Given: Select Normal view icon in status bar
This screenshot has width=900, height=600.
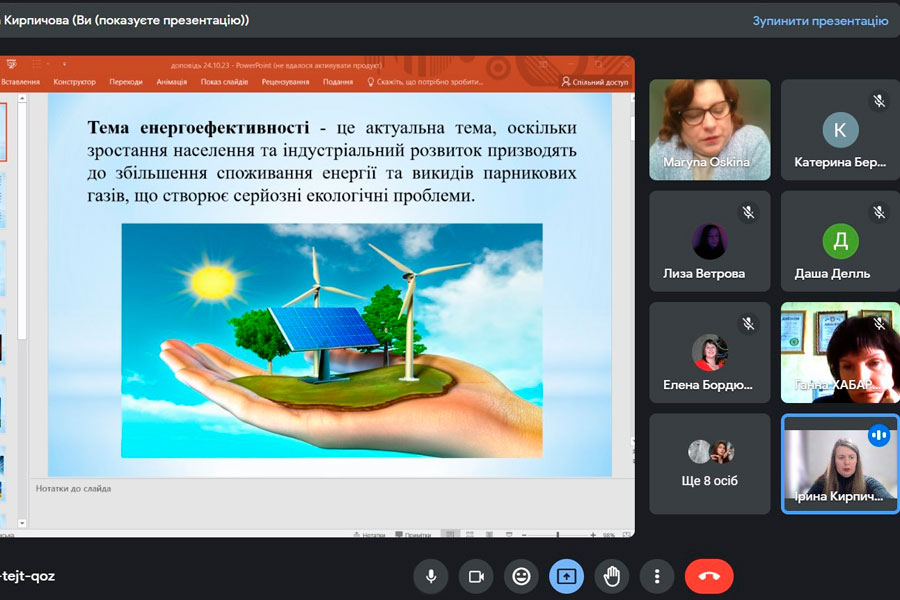Looking at the screenshot, I should [x=451, y=535].
